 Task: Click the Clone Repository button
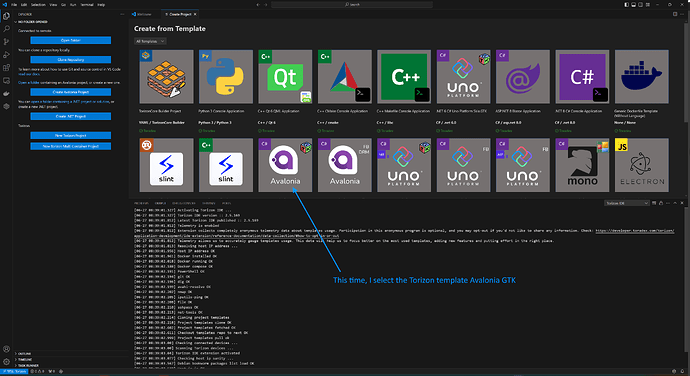point(70,59)
